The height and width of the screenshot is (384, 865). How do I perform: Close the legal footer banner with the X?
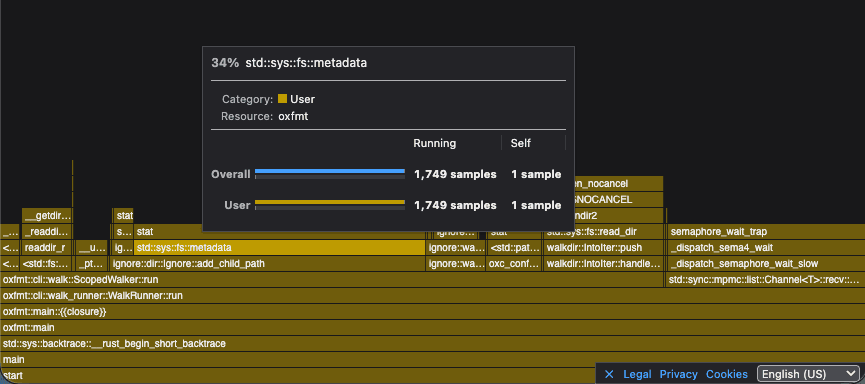[608, 374]
